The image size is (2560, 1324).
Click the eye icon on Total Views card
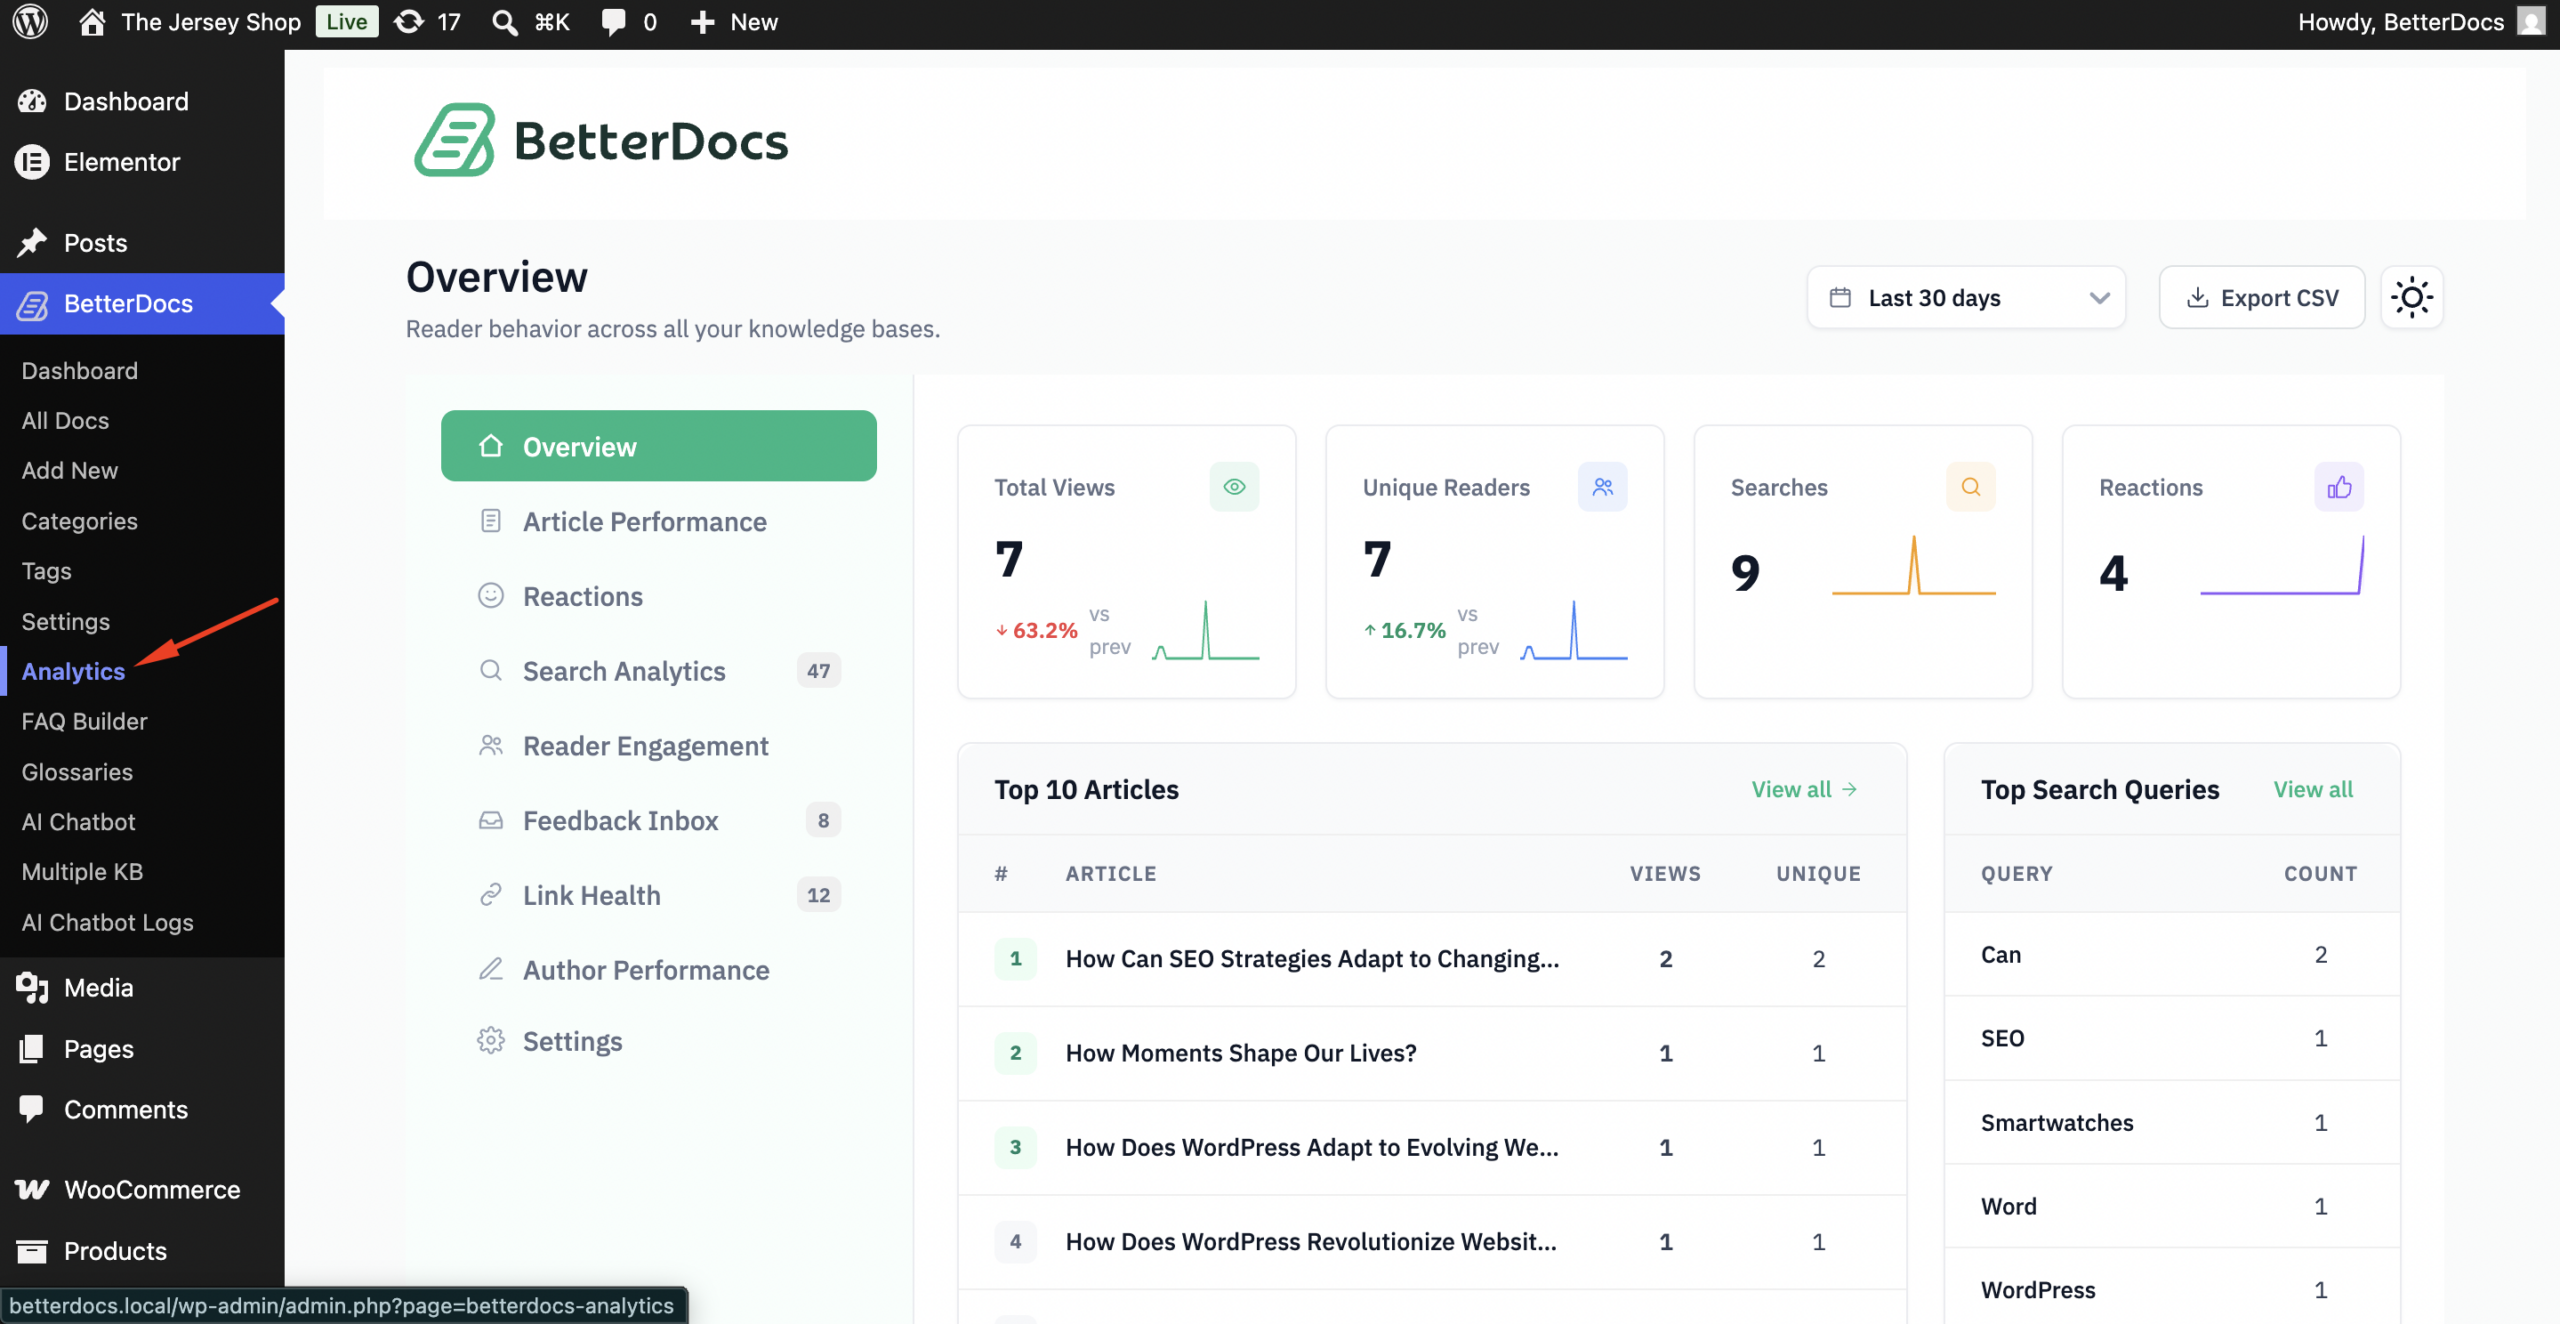pos(1234,487)
